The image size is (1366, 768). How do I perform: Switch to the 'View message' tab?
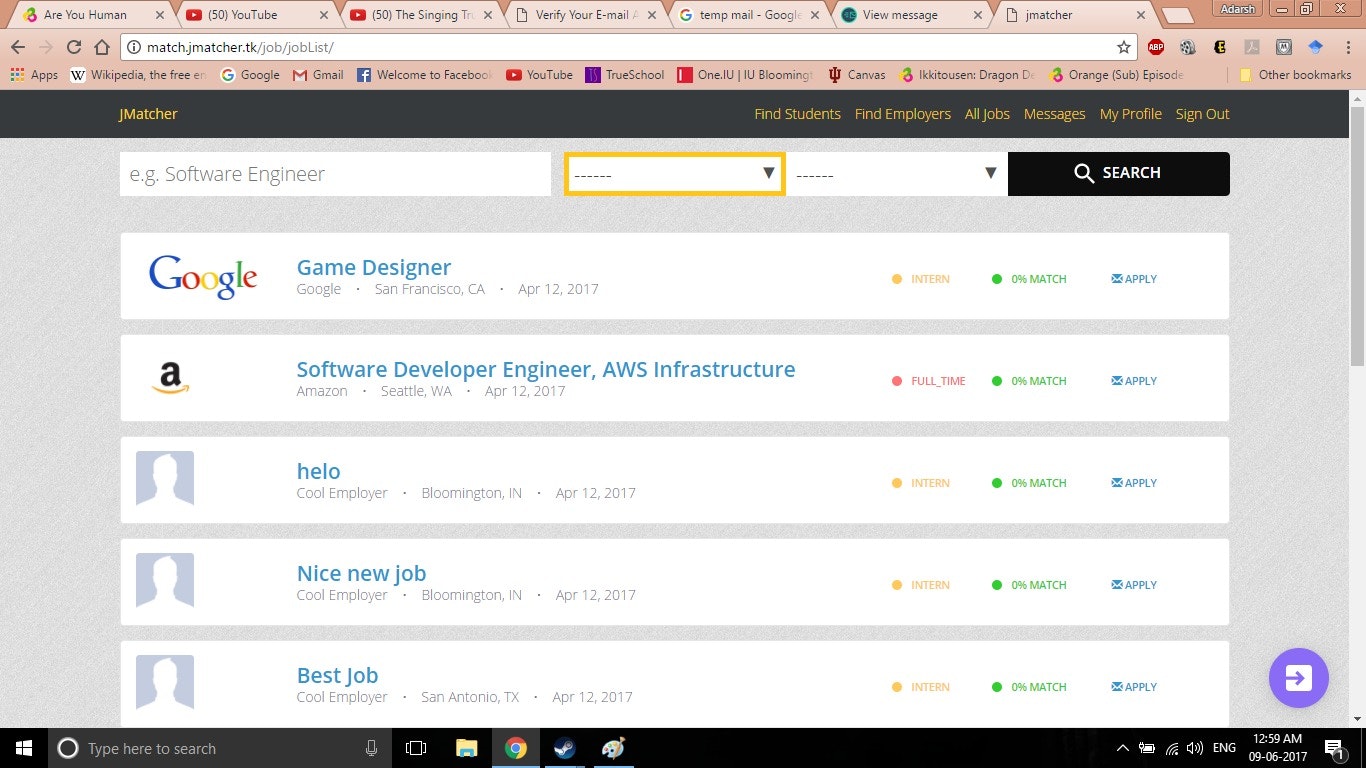click(914, 15)
